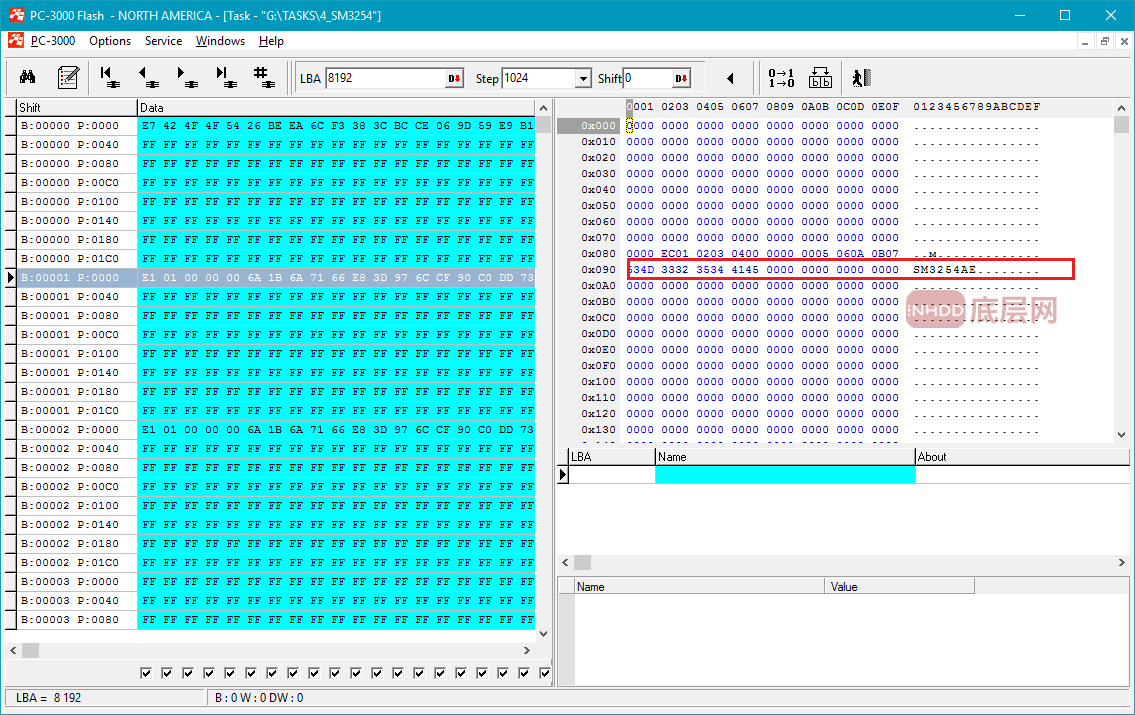Click the cyan Name cell in LBA table
This screenshot has width=1135, height=715.
[785, 475]
